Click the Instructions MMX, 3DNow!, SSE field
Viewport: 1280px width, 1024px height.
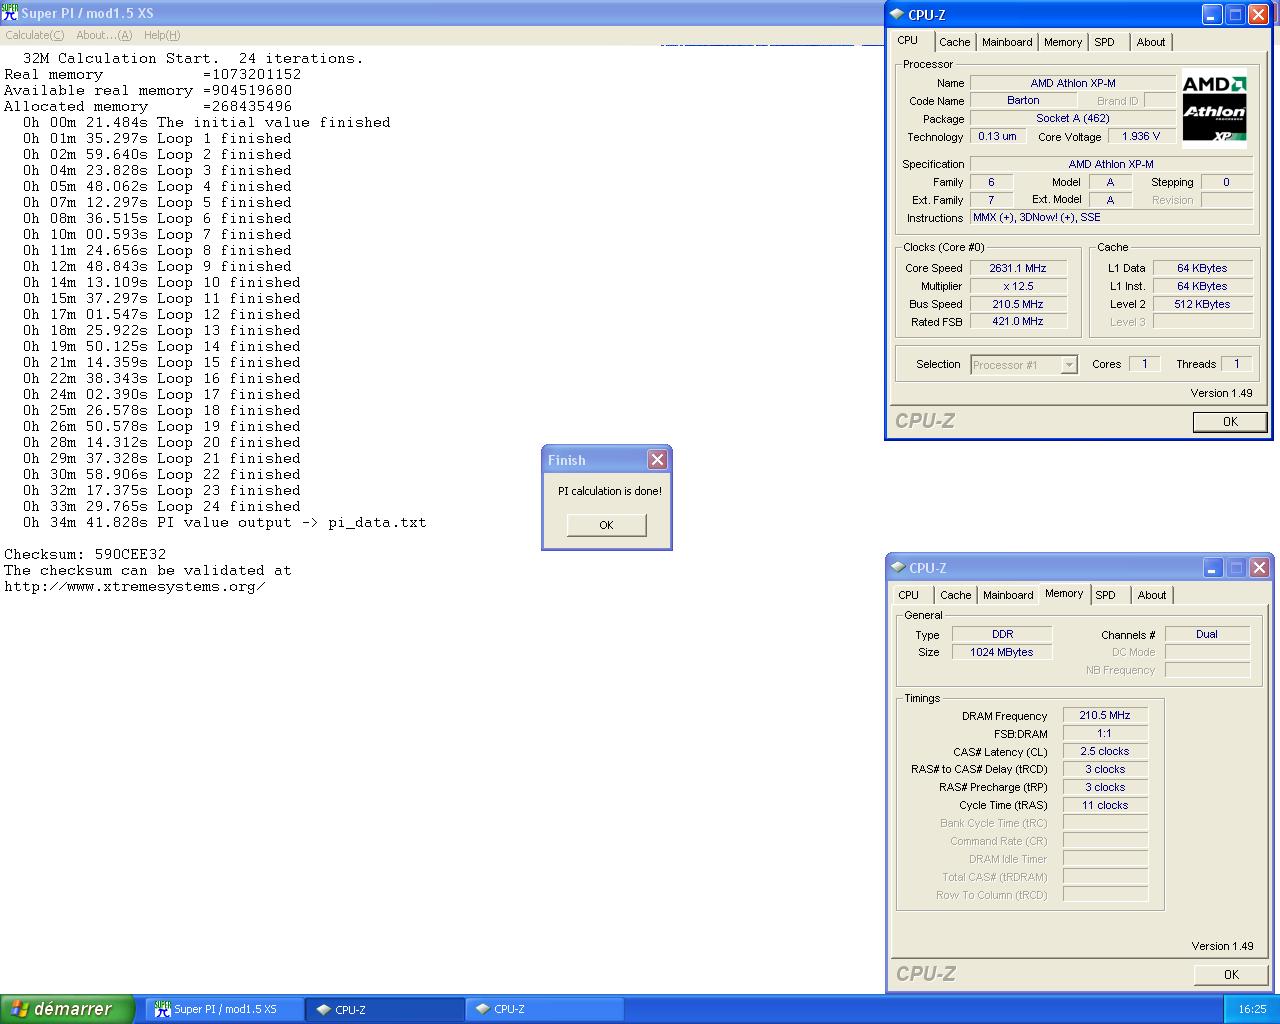1111,218
